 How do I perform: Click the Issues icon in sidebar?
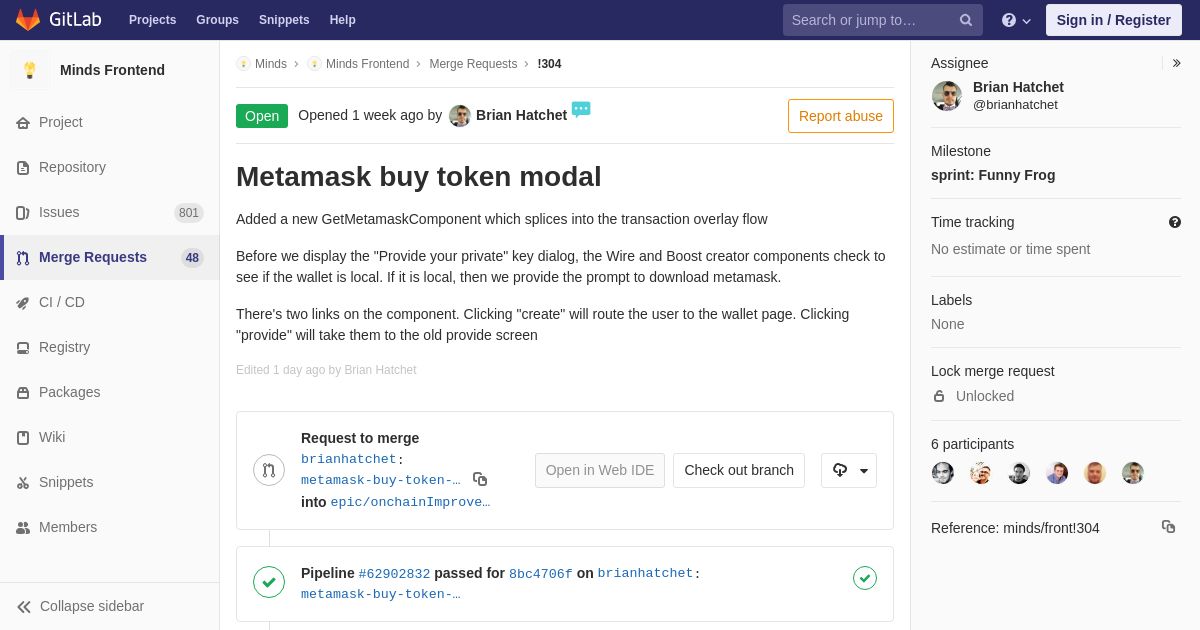point(23,213)
